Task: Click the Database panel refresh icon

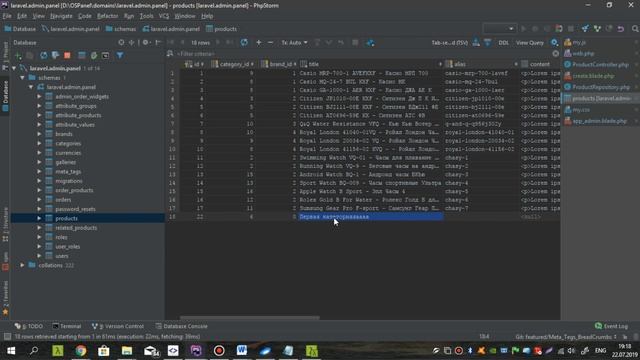Action: [x=43, y=56]
